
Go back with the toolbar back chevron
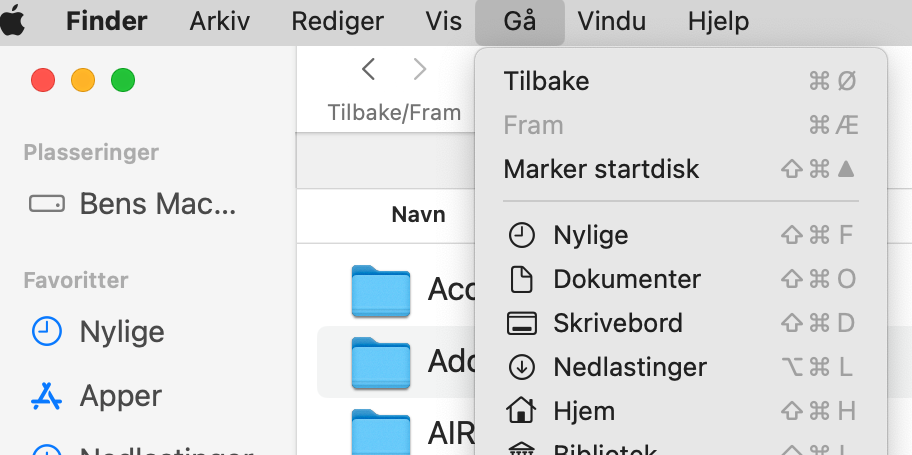[x=369, y=69]
